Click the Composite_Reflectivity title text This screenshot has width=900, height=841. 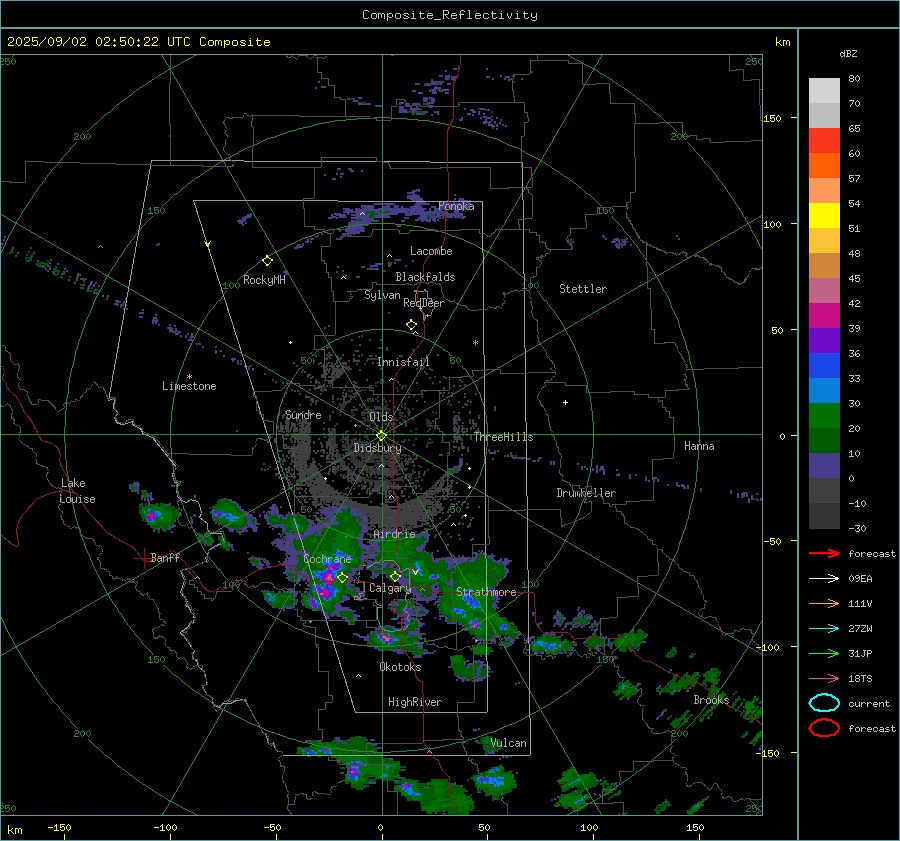450,15
